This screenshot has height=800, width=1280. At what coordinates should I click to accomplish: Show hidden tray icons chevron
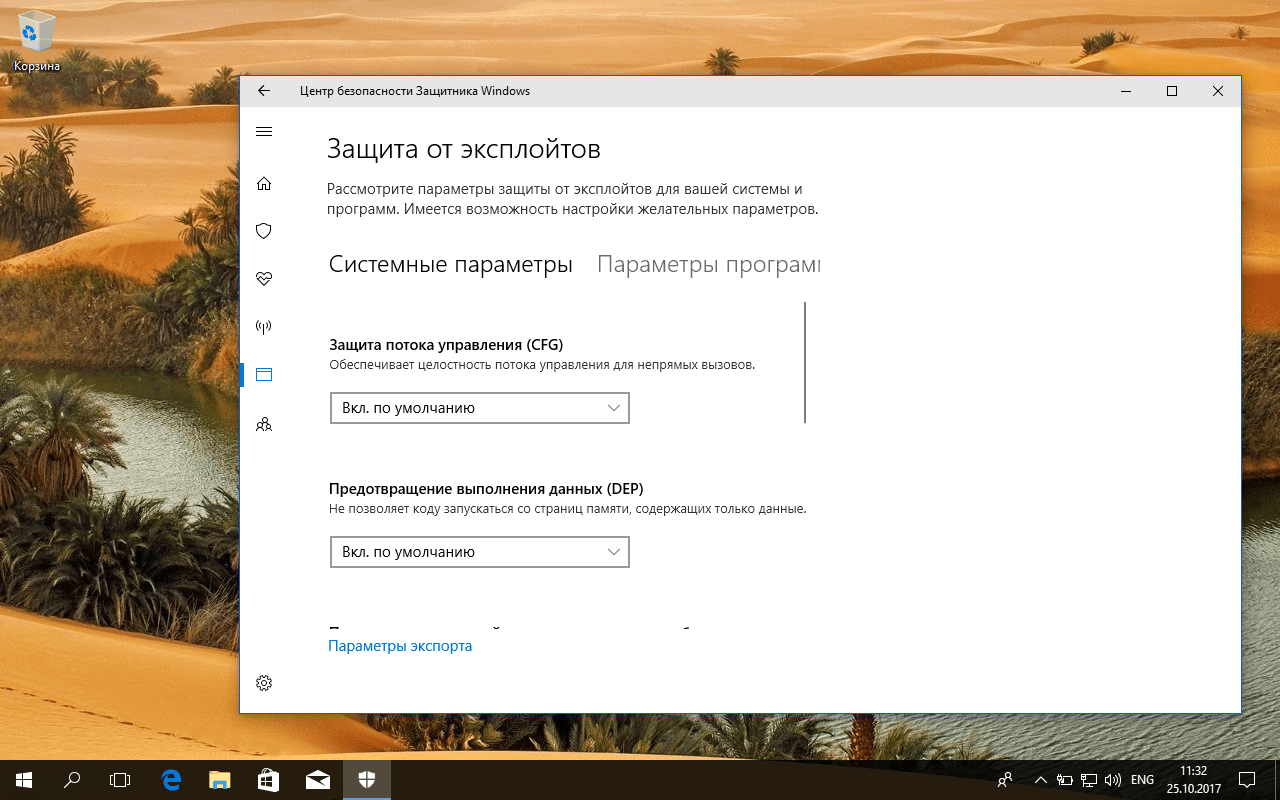[x=1041, y=779]
